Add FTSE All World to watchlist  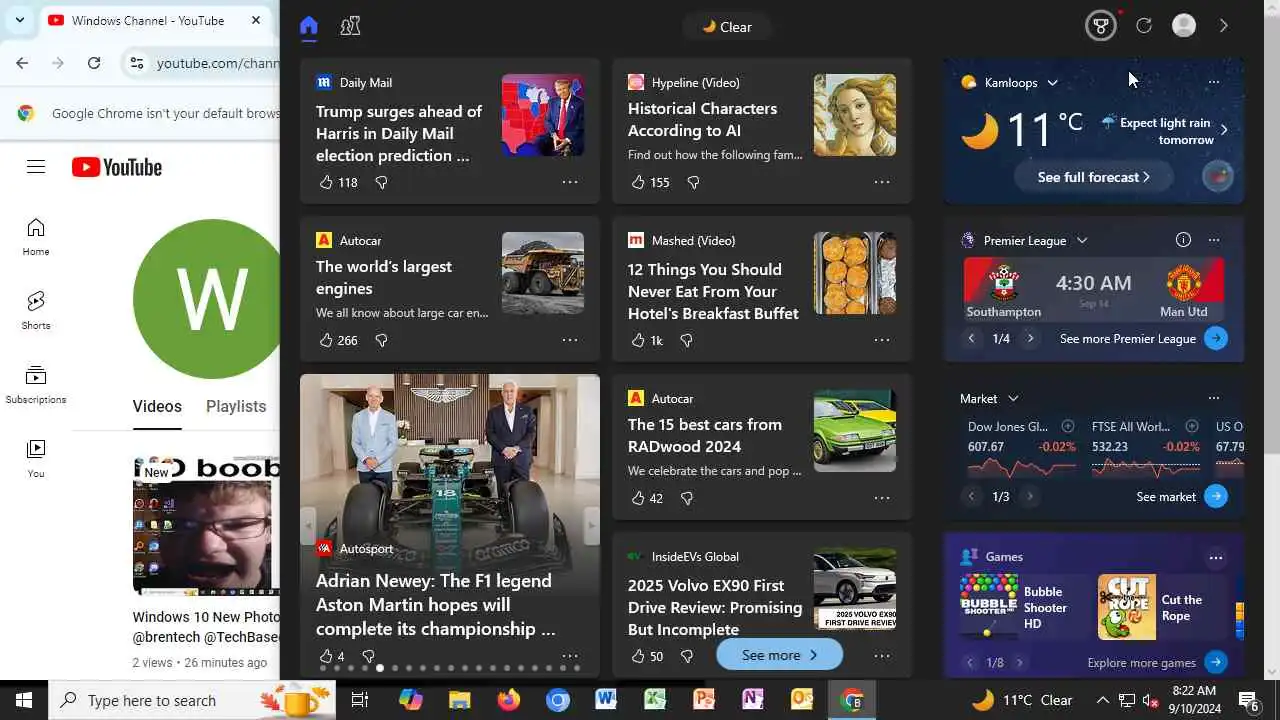(1191, 426)
